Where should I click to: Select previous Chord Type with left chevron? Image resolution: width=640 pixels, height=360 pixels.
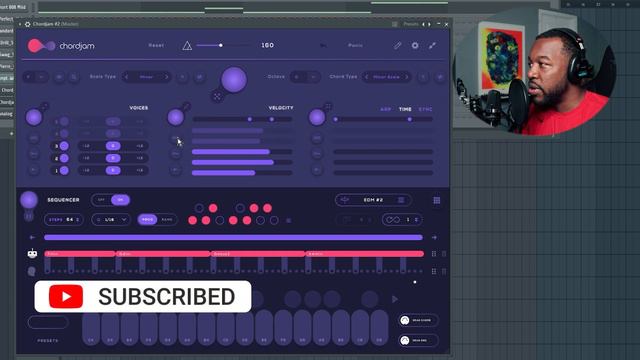[367, 77]
